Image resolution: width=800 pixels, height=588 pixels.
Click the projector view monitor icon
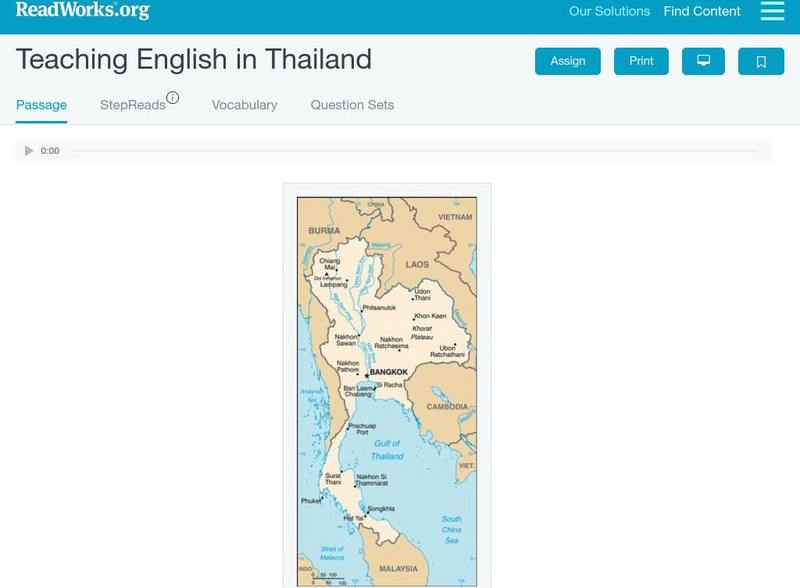click(703, 61)
